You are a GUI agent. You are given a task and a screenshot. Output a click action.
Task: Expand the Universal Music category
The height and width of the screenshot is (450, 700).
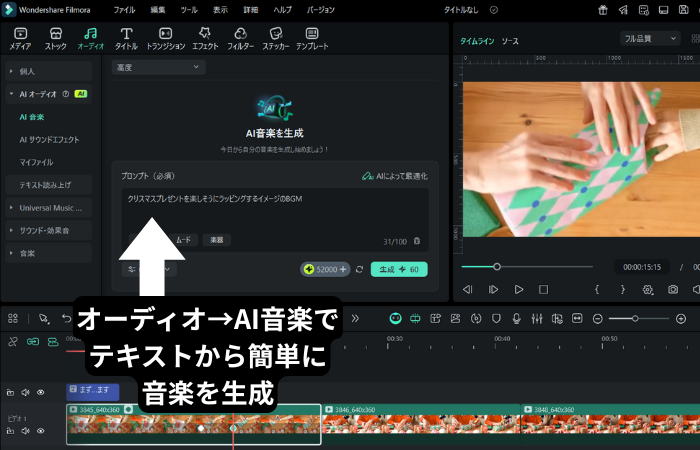[49, 208]
